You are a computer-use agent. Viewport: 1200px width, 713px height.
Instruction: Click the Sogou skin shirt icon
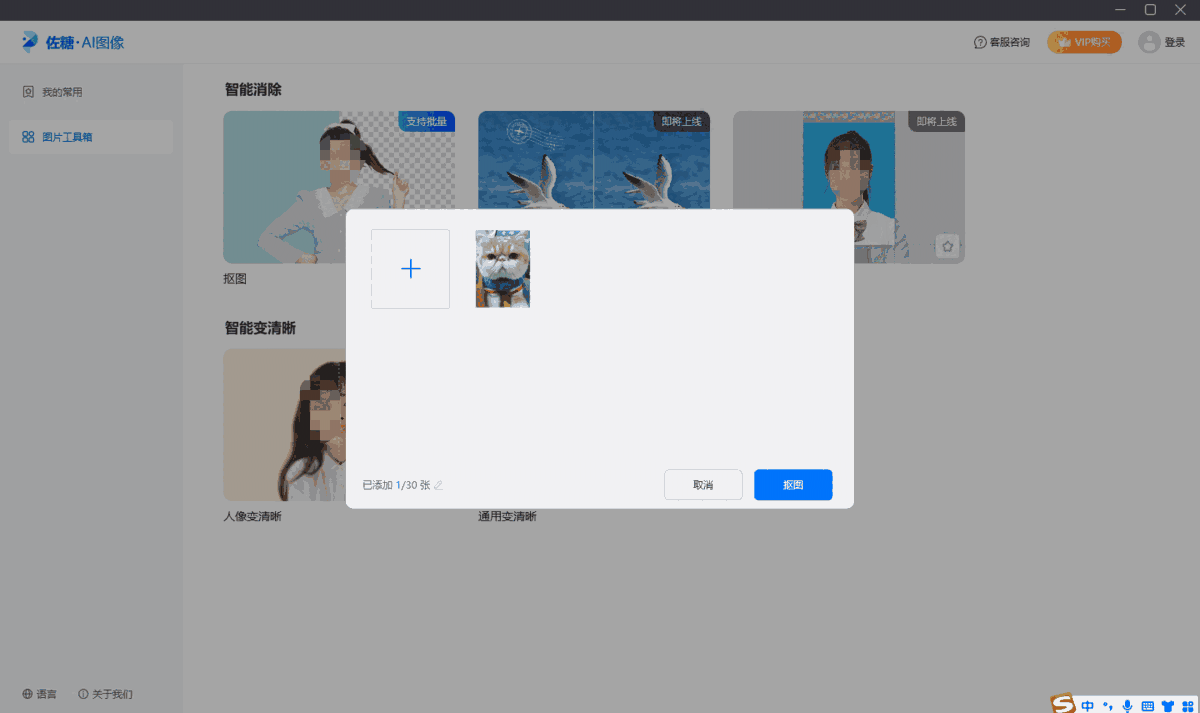[1167, 706]
